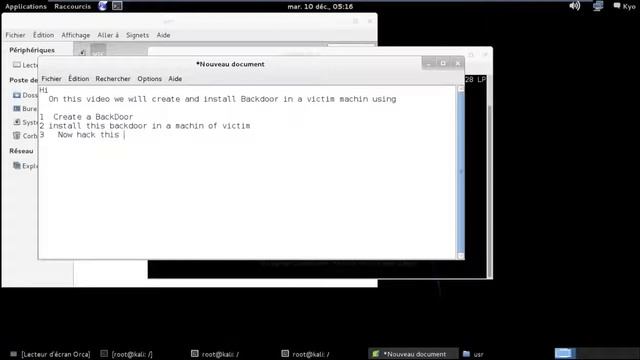Screen dimensions: 640x360
Task: Switch to the usr folder taskbar item
Action: coord(473,354)
